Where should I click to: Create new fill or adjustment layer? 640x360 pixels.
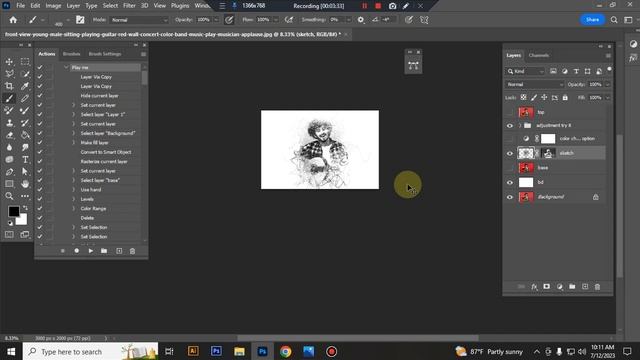(560, 287)
